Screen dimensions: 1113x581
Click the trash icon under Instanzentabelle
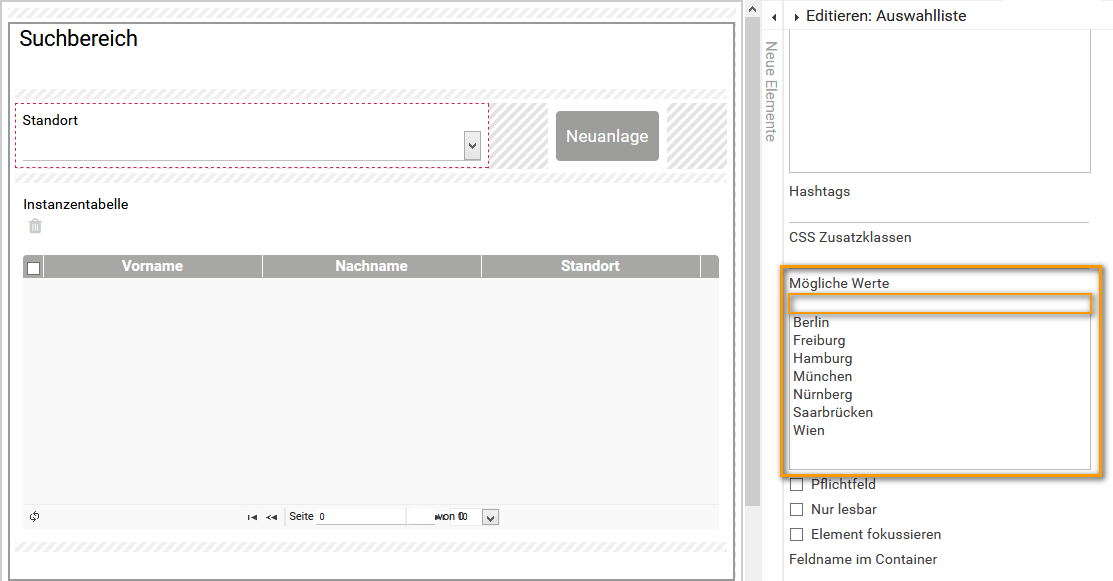click(x=35, y=226)
